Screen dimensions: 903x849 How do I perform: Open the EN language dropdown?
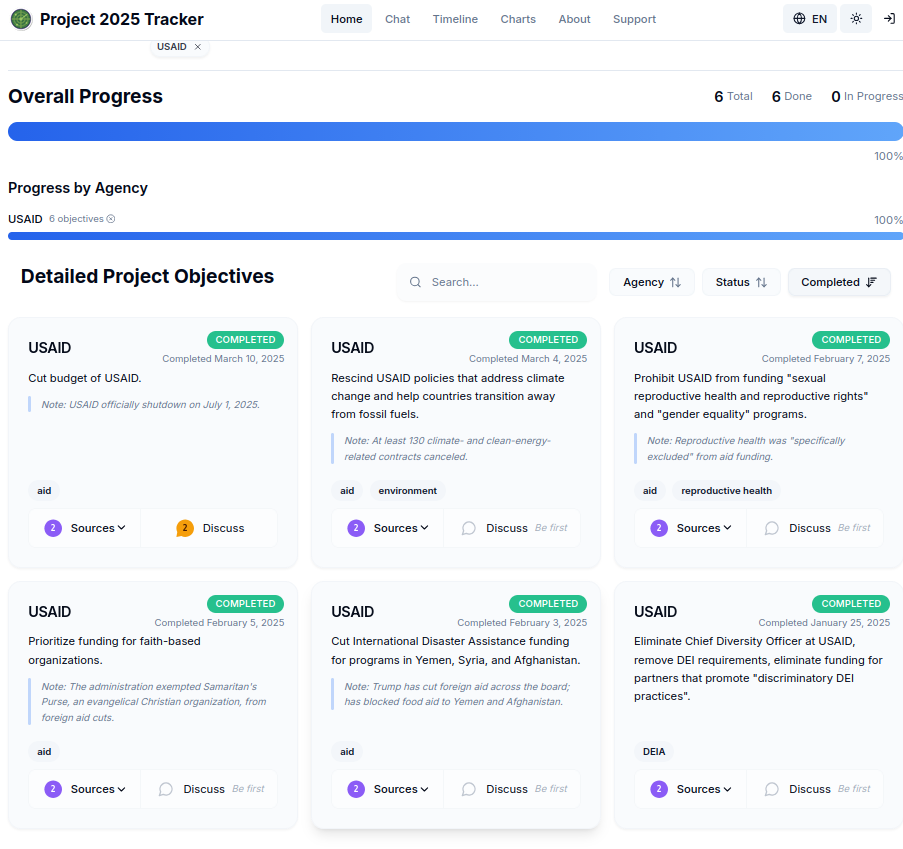coord(810,18)
